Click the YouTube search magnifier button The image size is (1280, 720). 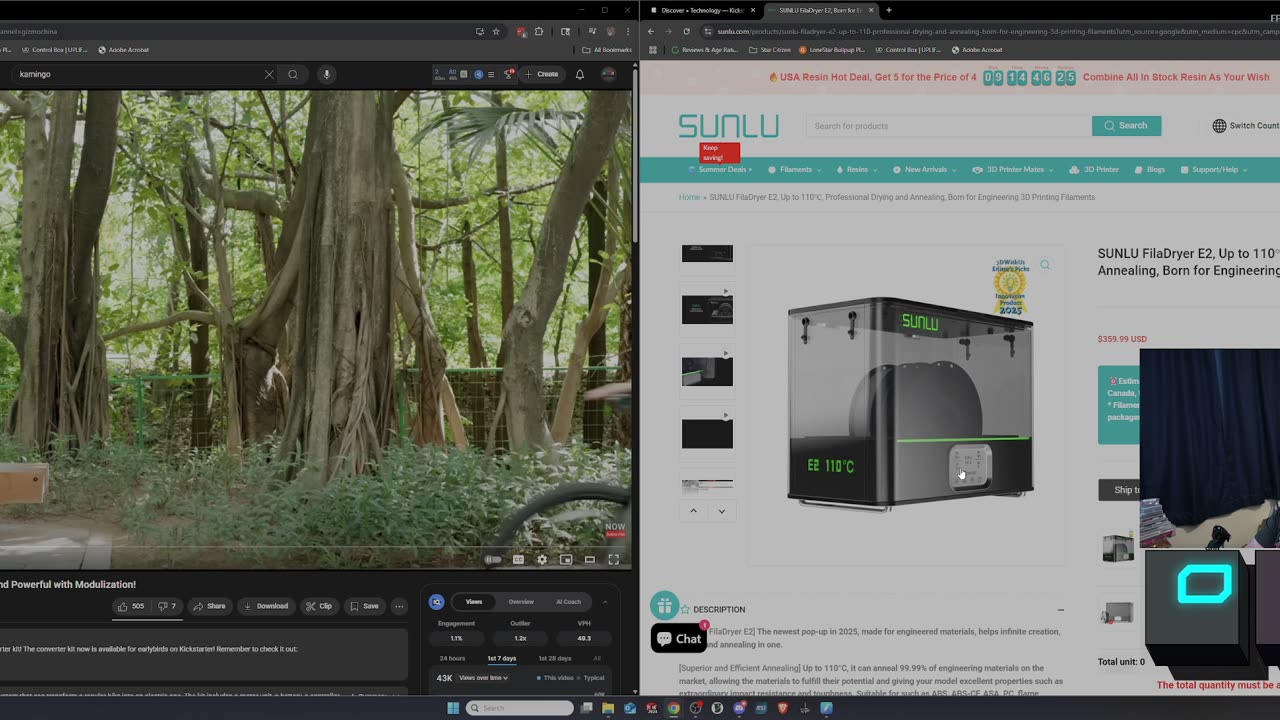293,74
